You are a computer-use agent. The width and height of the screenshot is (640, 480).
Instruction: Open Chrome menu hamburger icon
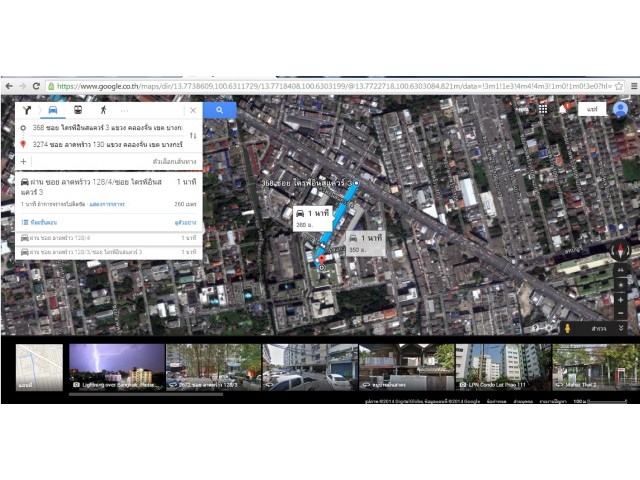coord(634,86)
